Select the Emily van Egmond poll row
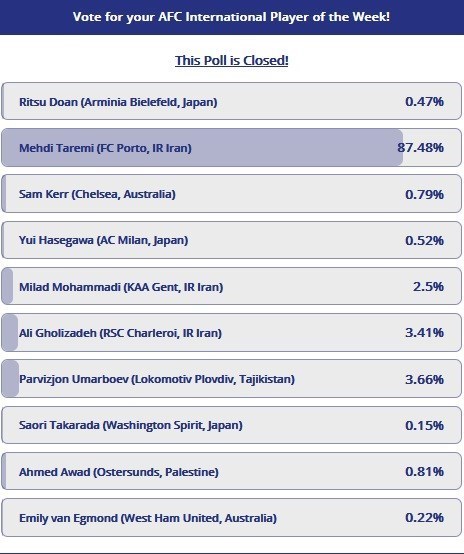The width and height of the screenshot is (464, 554). click(x=231, y=518)
